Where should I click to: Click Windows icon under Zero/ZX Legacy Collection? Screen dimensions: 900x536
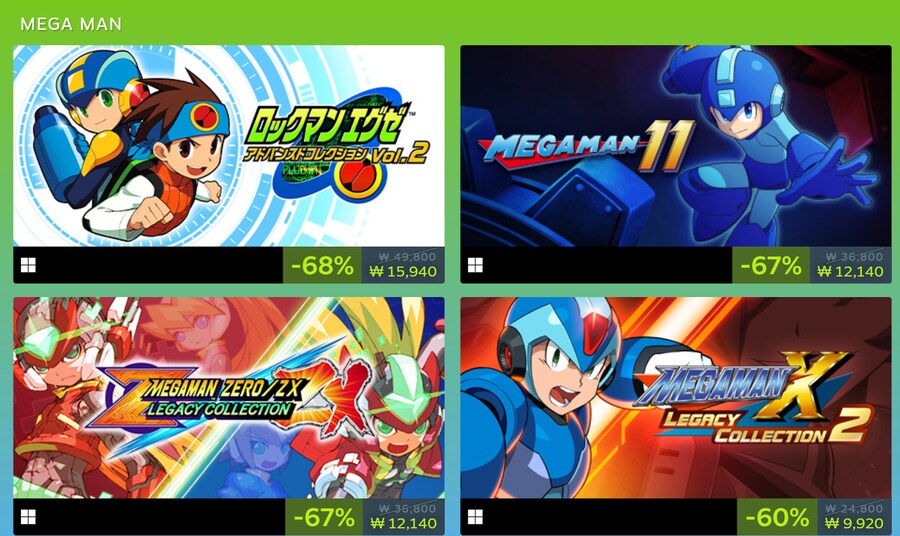[x=28, y=517]
